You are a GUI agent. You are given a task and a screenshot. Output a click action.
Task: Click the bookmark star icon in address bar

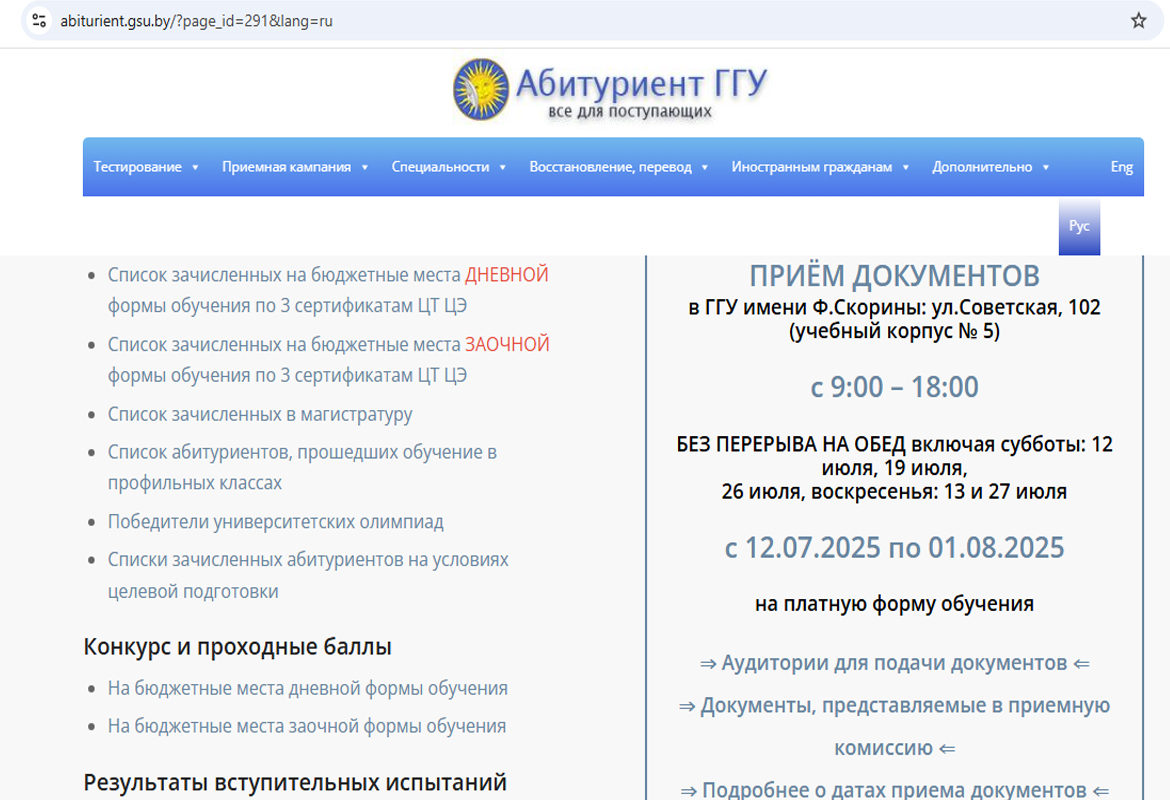(x=1138, y=20)
